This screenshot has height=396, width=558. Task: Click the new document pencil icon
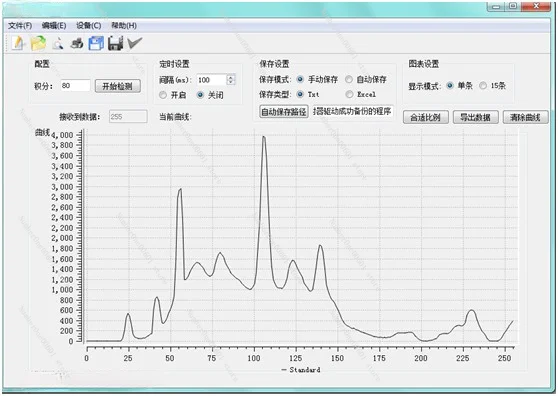18,43
